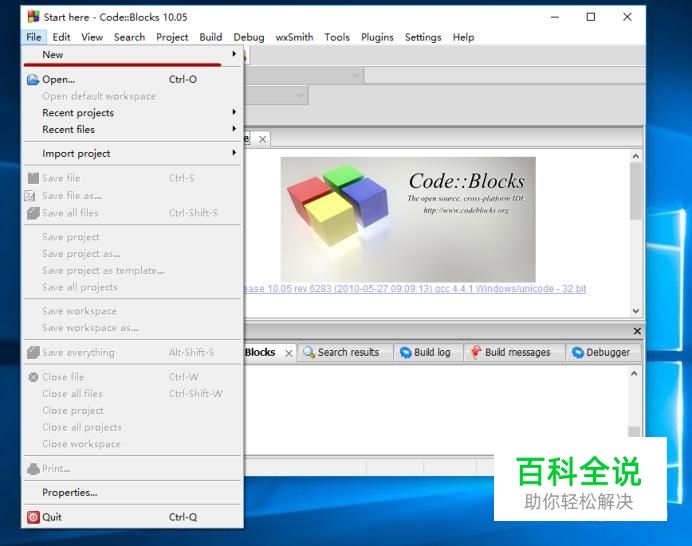Close the Code::Blocks log tab

pos(289,353)
